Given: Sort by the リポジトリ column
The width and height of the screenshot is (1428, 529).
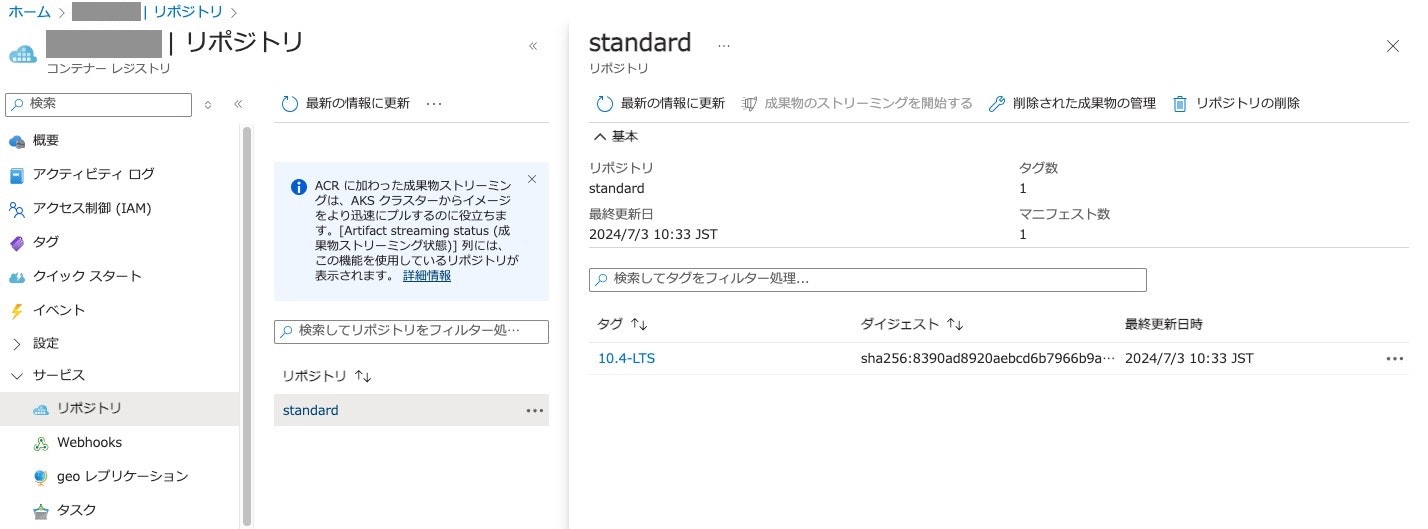Looking at the screenshot, I should click(x=327, y=376).
